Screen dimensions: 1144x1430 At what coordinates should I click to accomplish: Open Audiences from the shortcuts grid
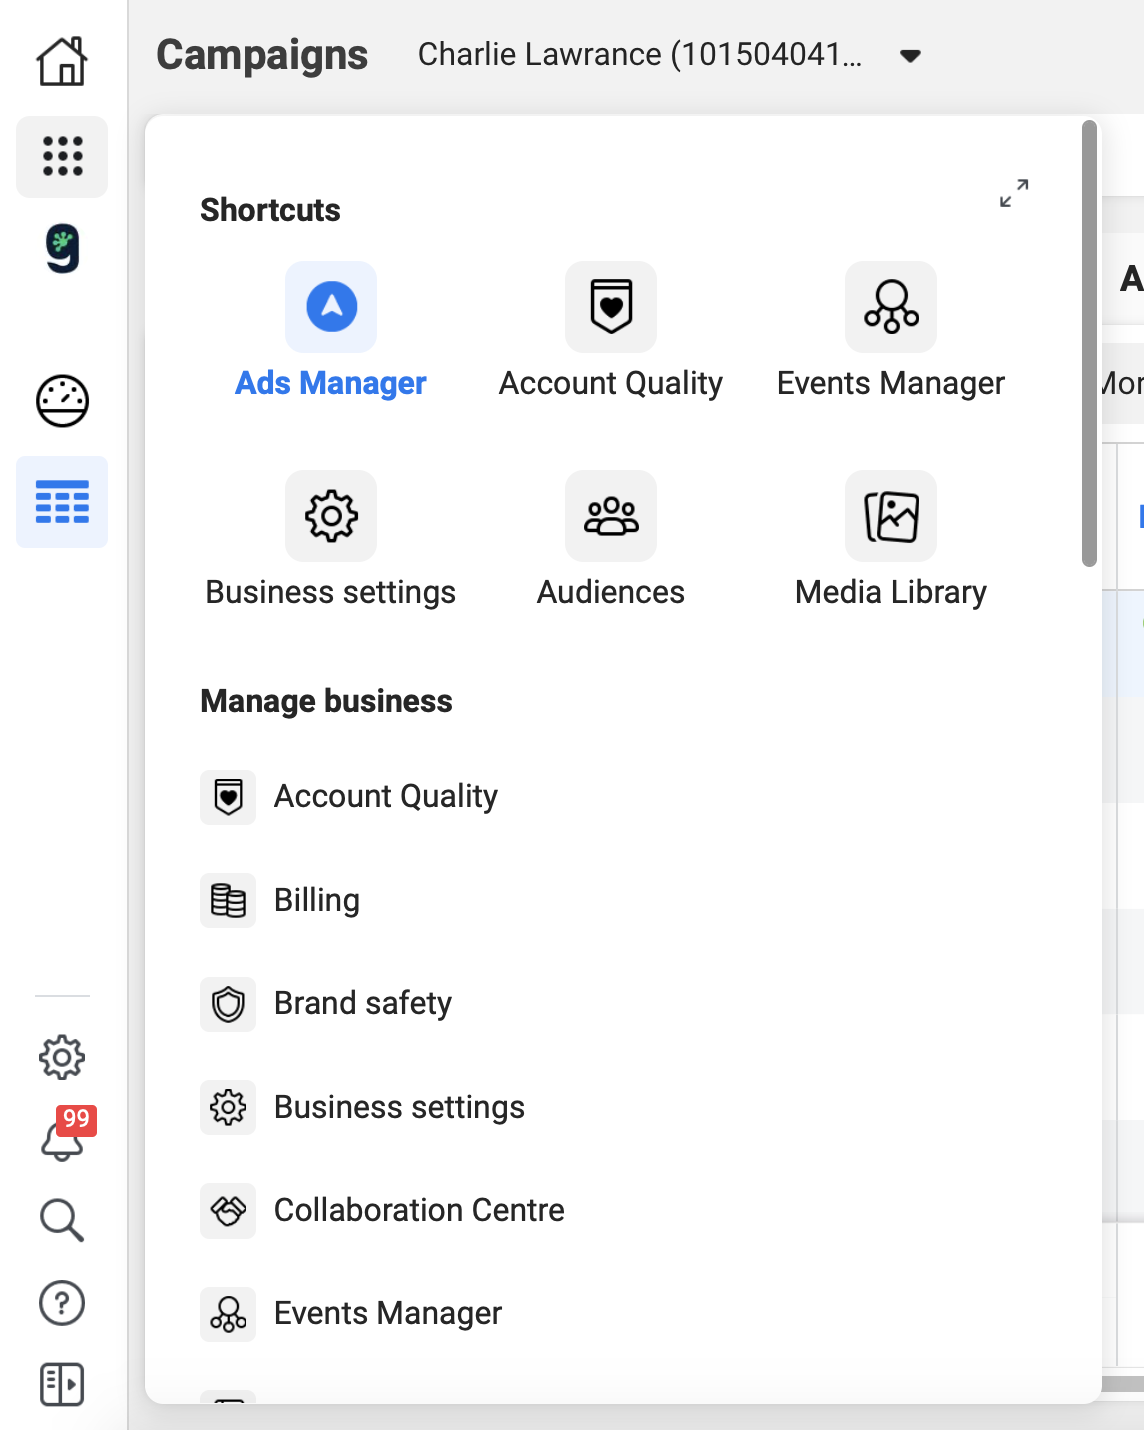(610, 516)
